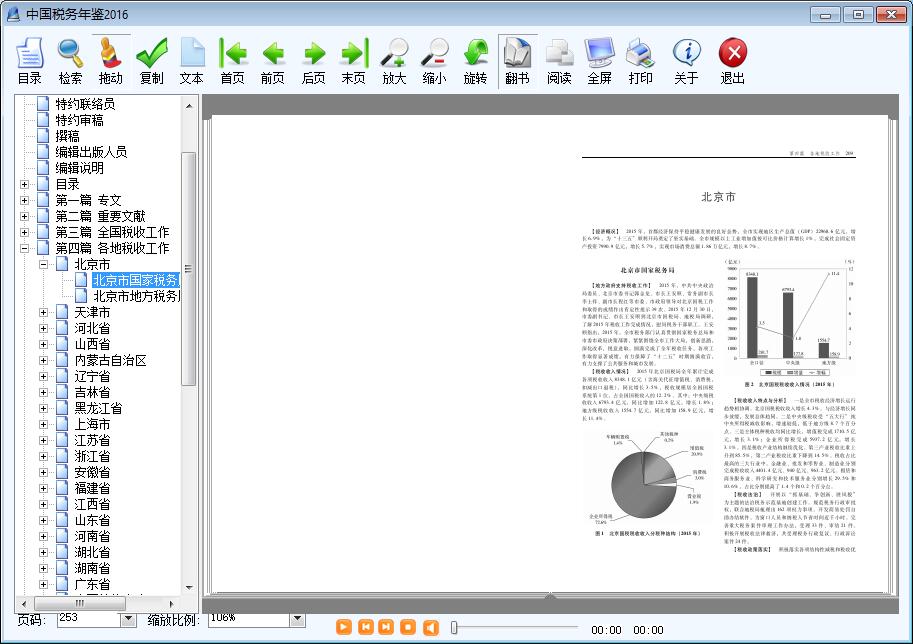Image resolution: width=913 pixels, height=644 pixels.
Task: Expand 第三篇 全国税收工作 node
Action: [24, 232]
